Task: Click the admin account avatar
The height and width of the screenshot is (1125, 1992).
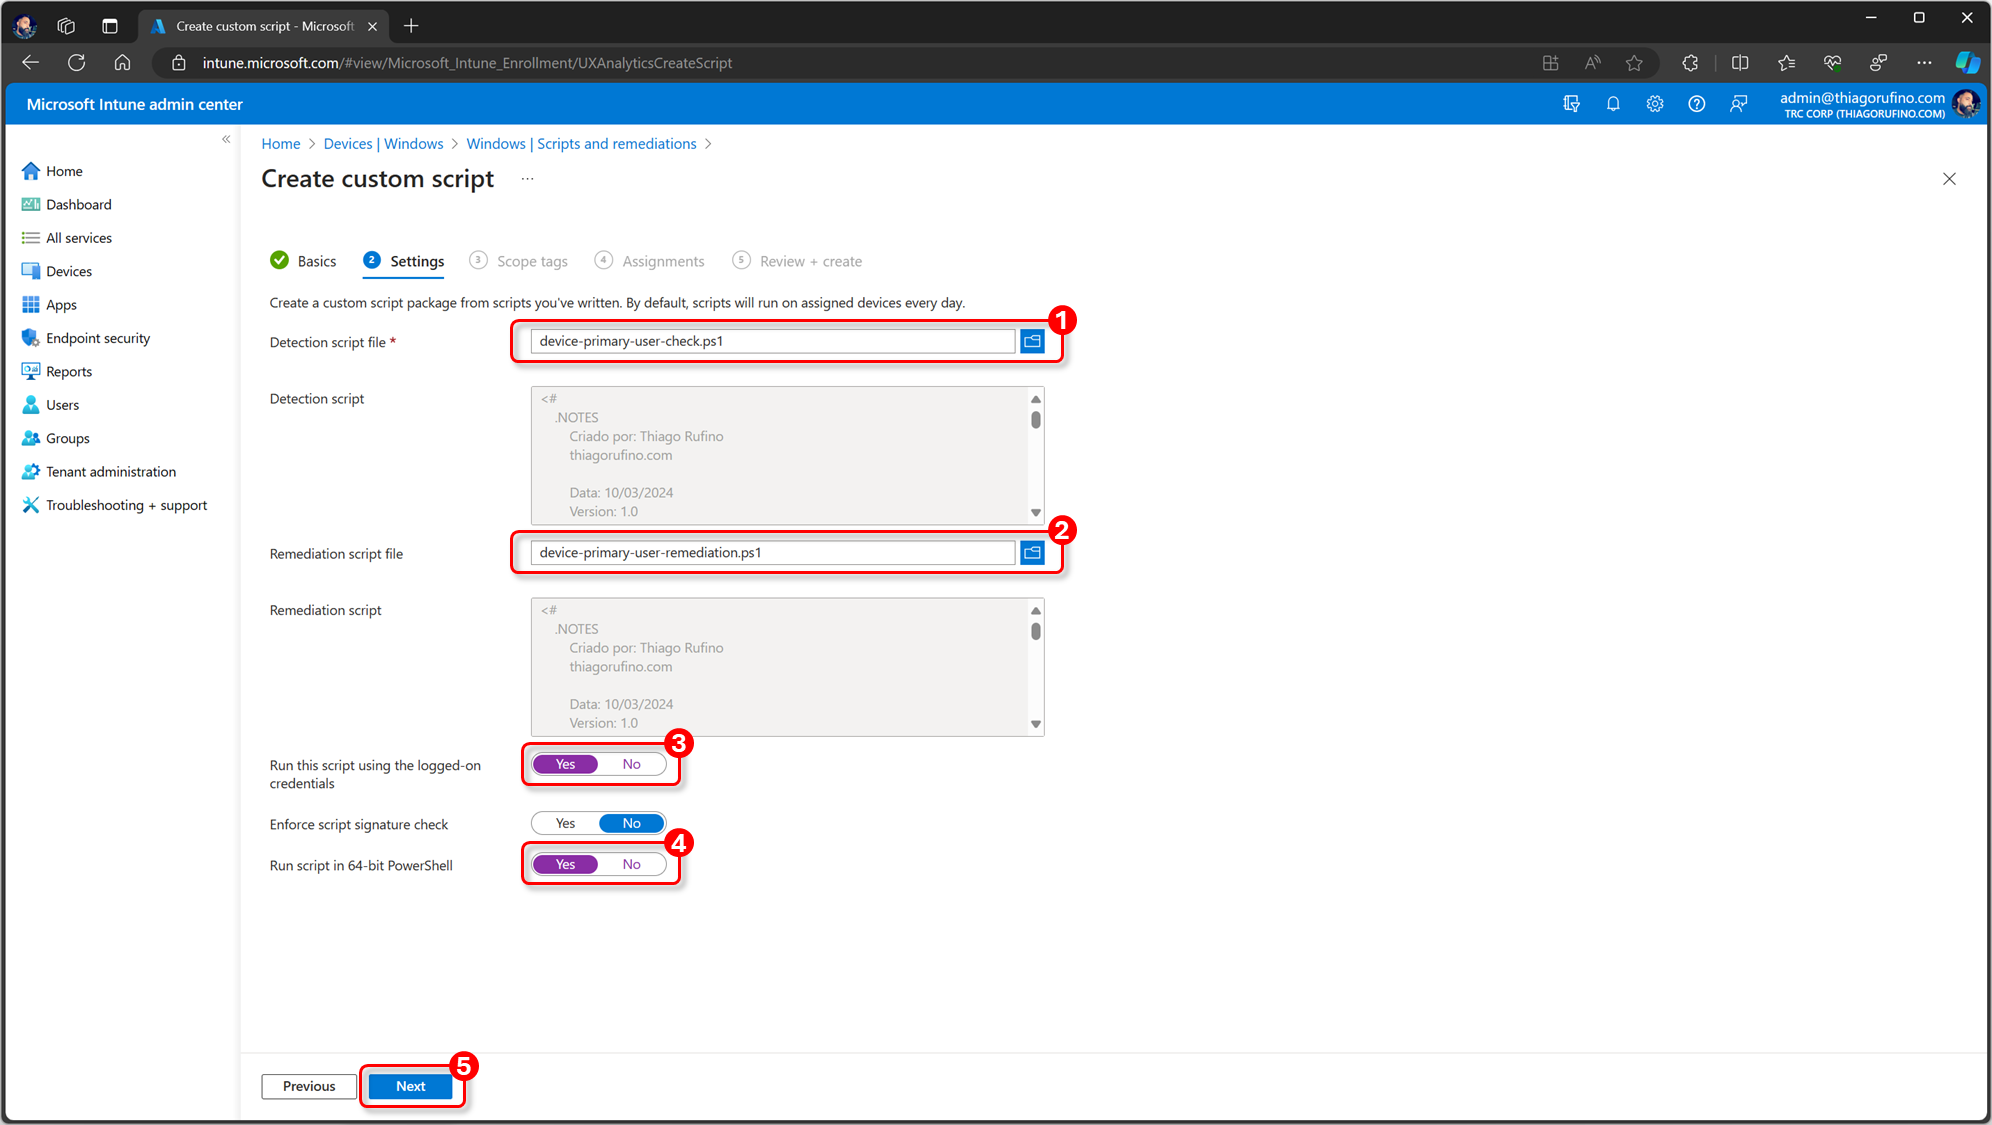Action: [1966, 104]
